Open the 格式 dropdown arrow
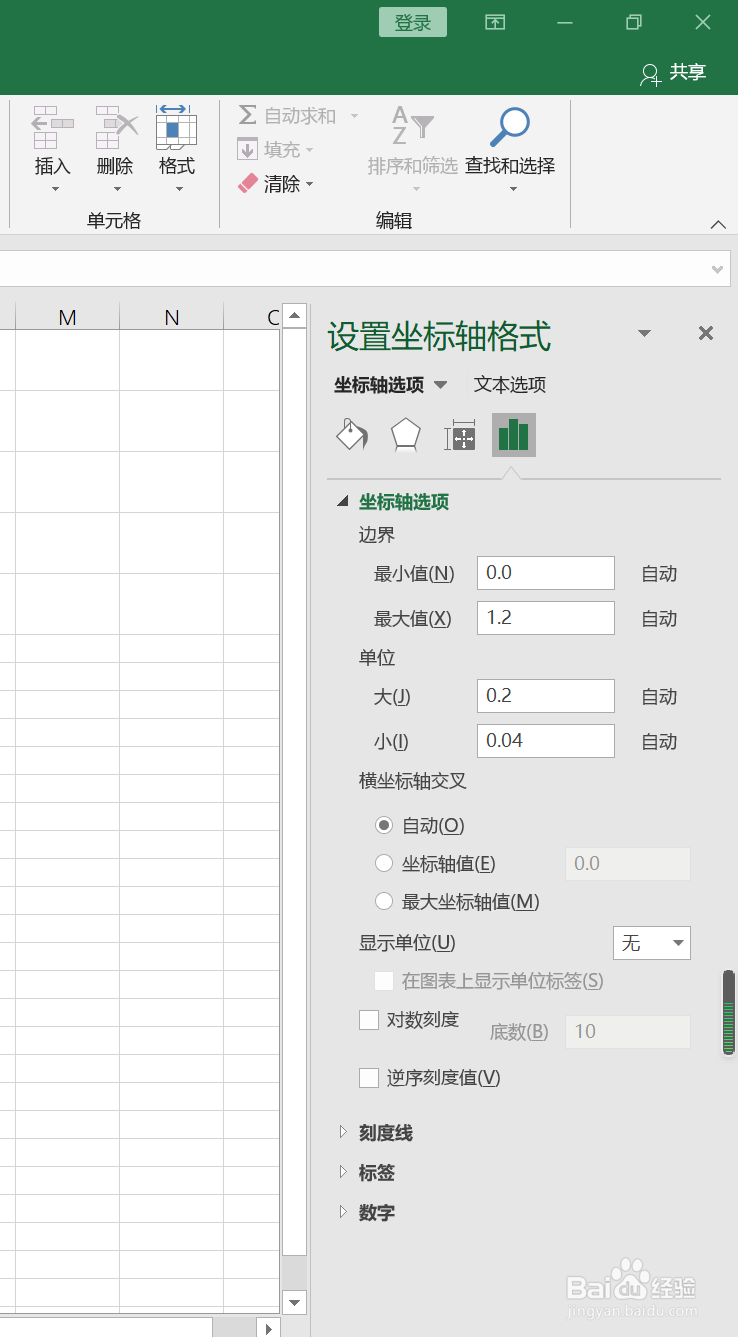The image size is (738, 1337). tap(177, 189)
